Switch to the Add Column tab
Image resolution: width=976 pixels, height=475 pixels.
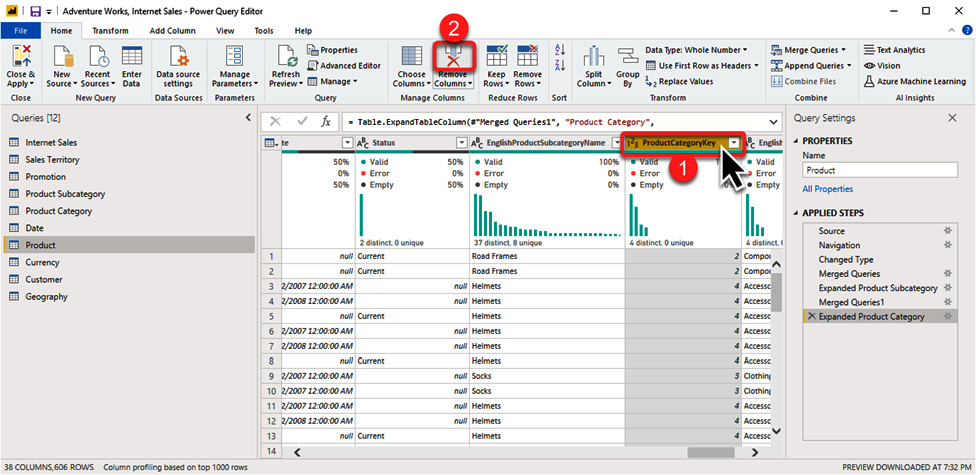click(x=172, y=31)
